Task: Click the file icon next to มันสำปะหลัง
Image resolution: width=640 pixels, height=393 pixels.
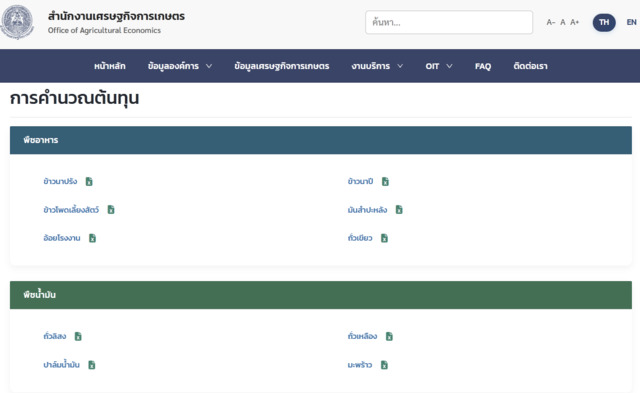Action: 399,210
